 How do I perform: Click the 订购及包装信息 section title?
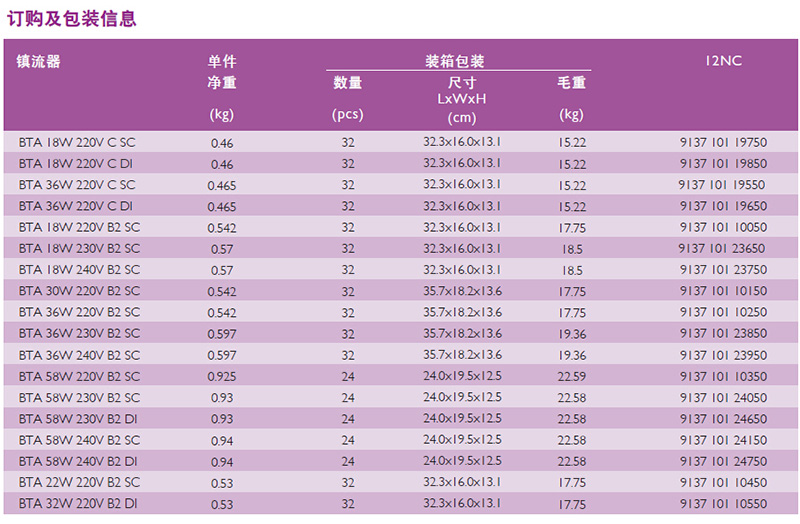coord(71,17)
